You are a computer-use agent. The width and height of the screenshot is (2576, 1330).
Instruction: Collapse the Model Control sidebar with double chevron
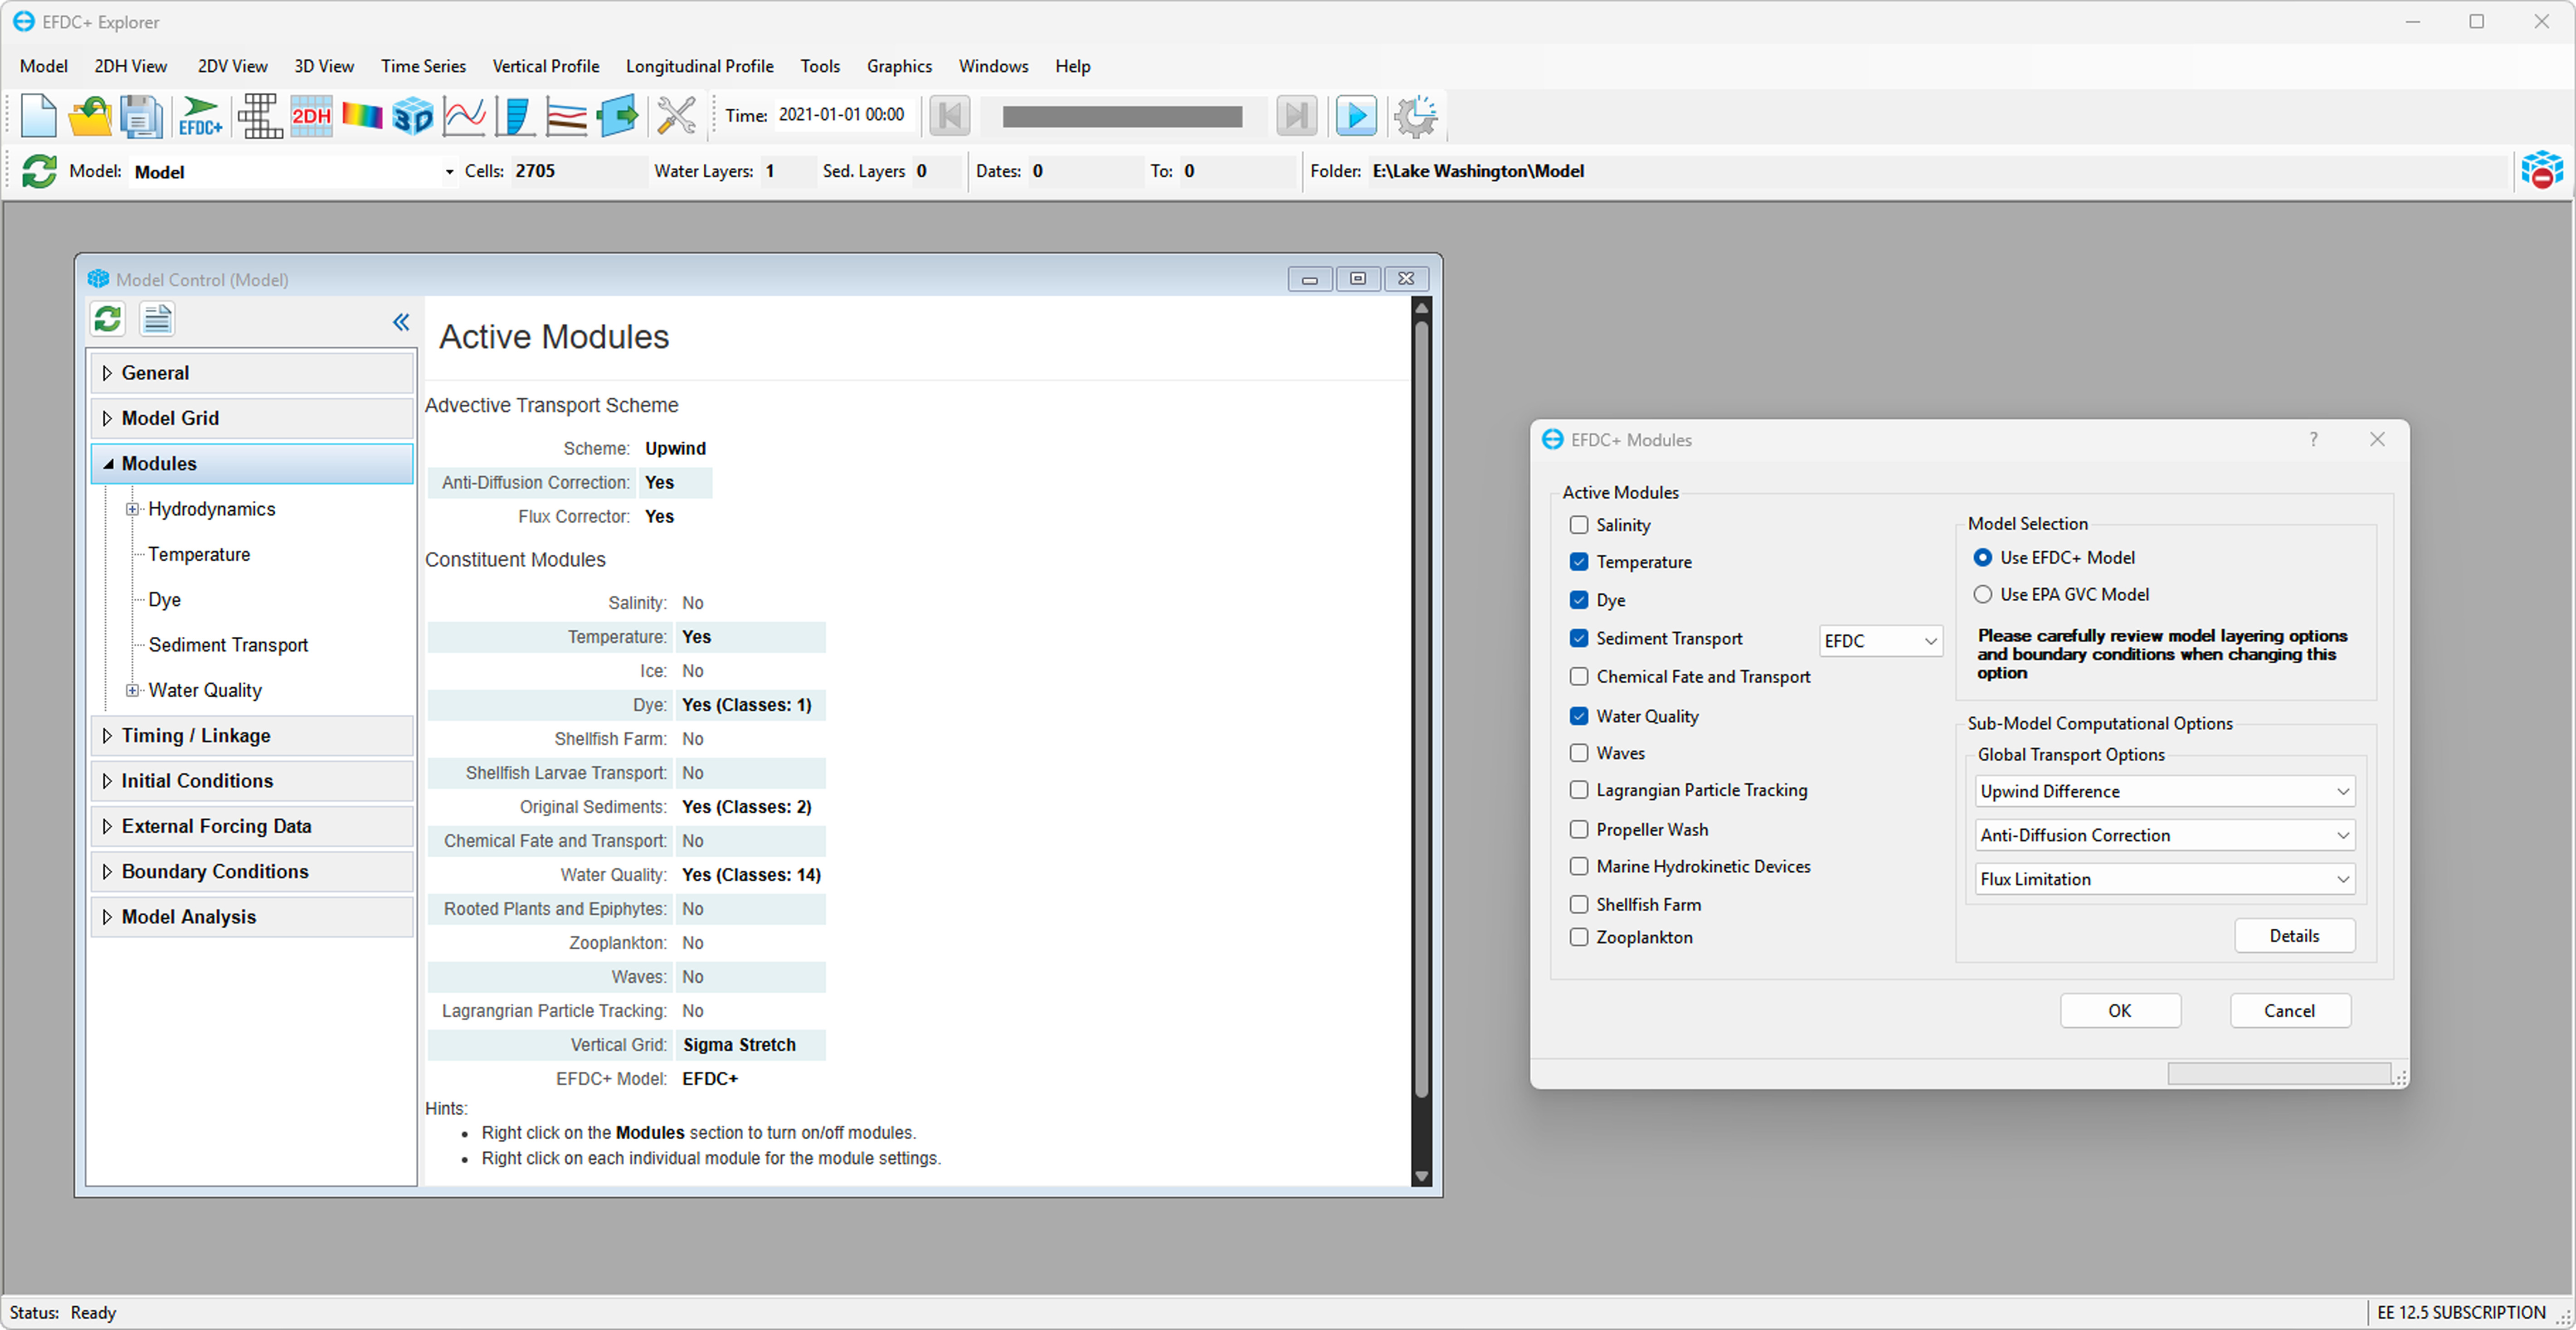401,322
